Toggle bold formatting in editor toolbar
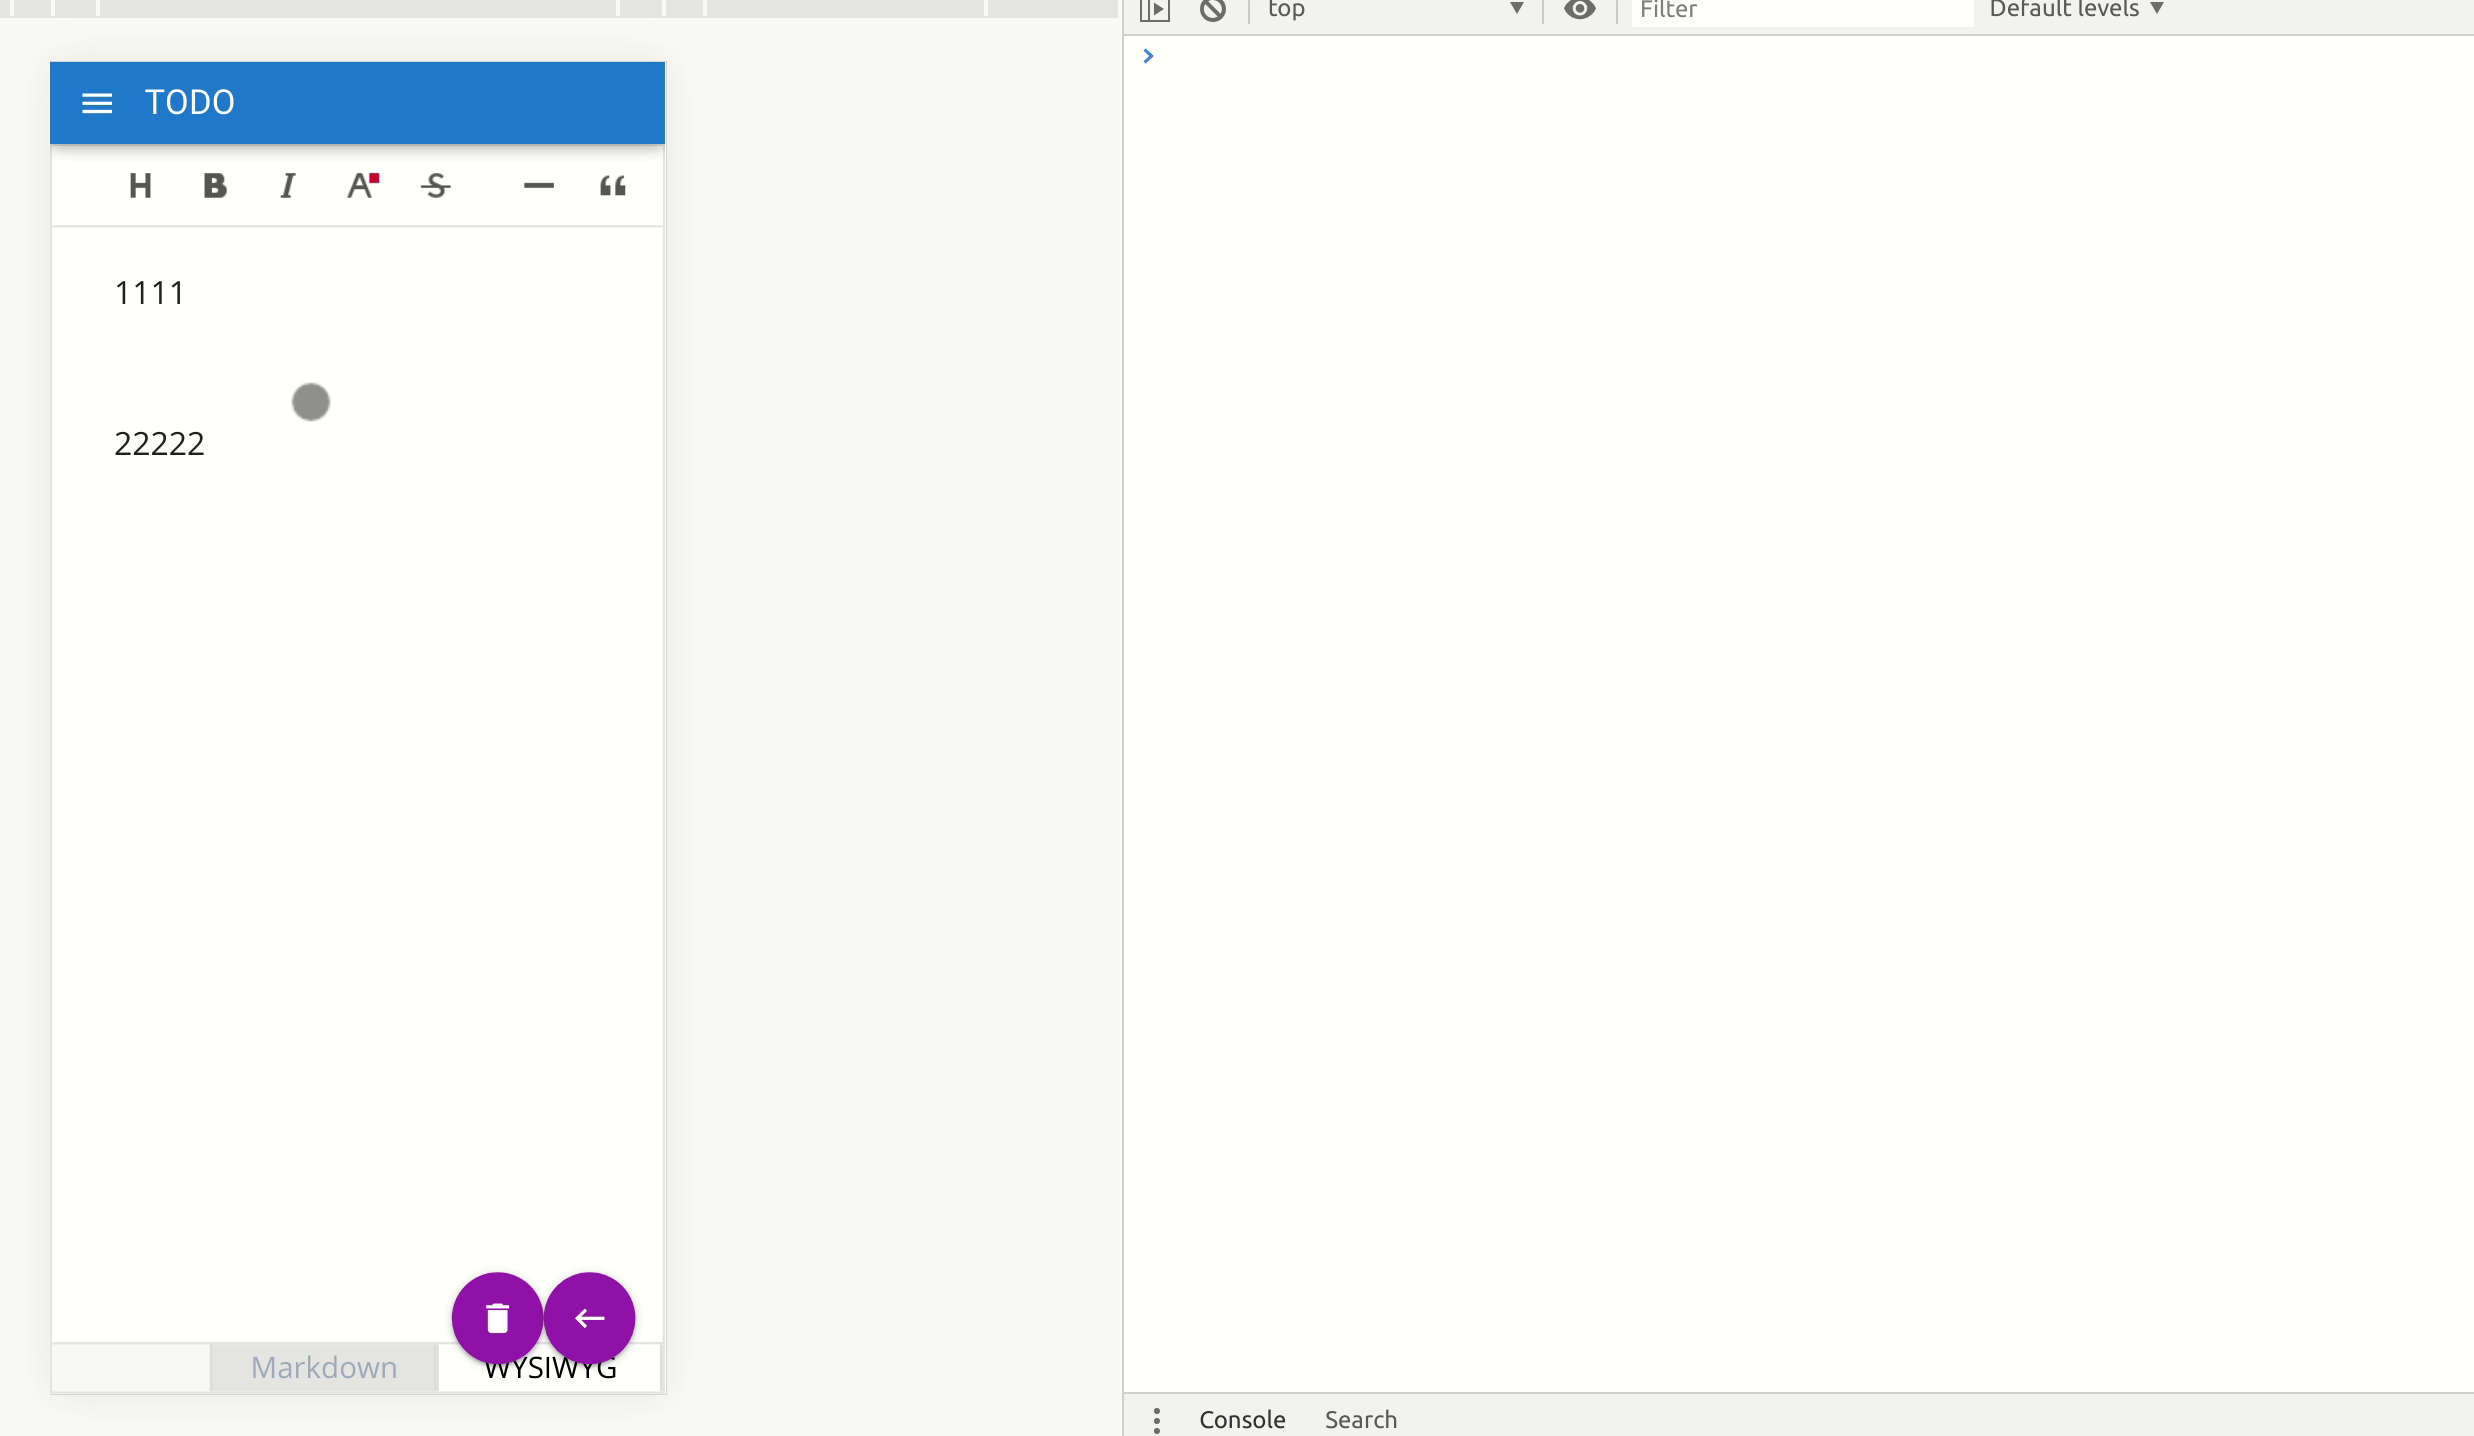Image resolution: width=2474 pixels, height=1436 pixels. (x=214, y=186)
